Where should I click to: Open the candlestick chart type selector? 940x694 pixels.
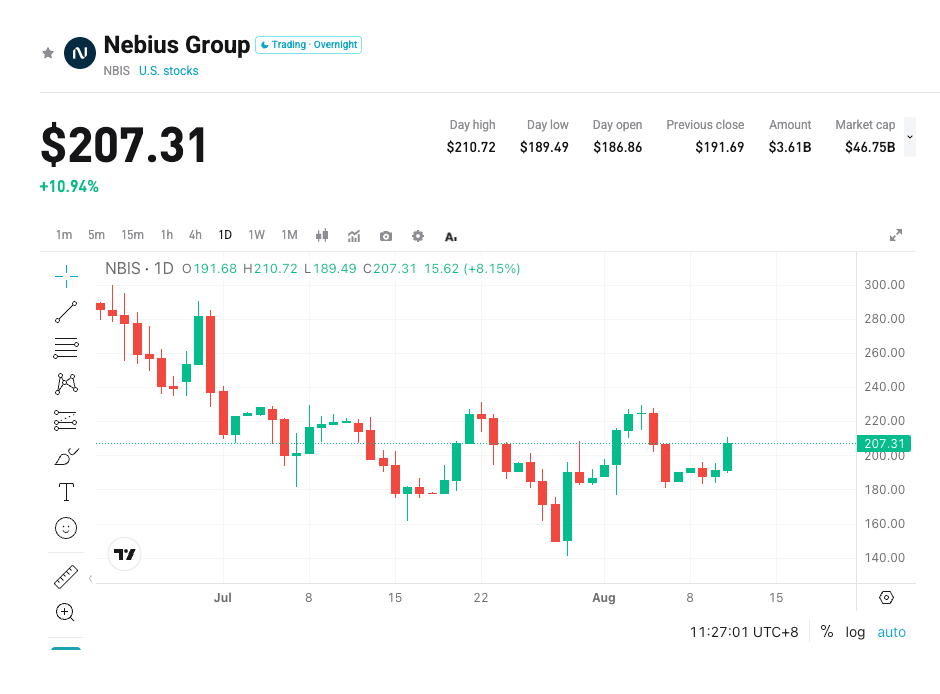[322, 236]
